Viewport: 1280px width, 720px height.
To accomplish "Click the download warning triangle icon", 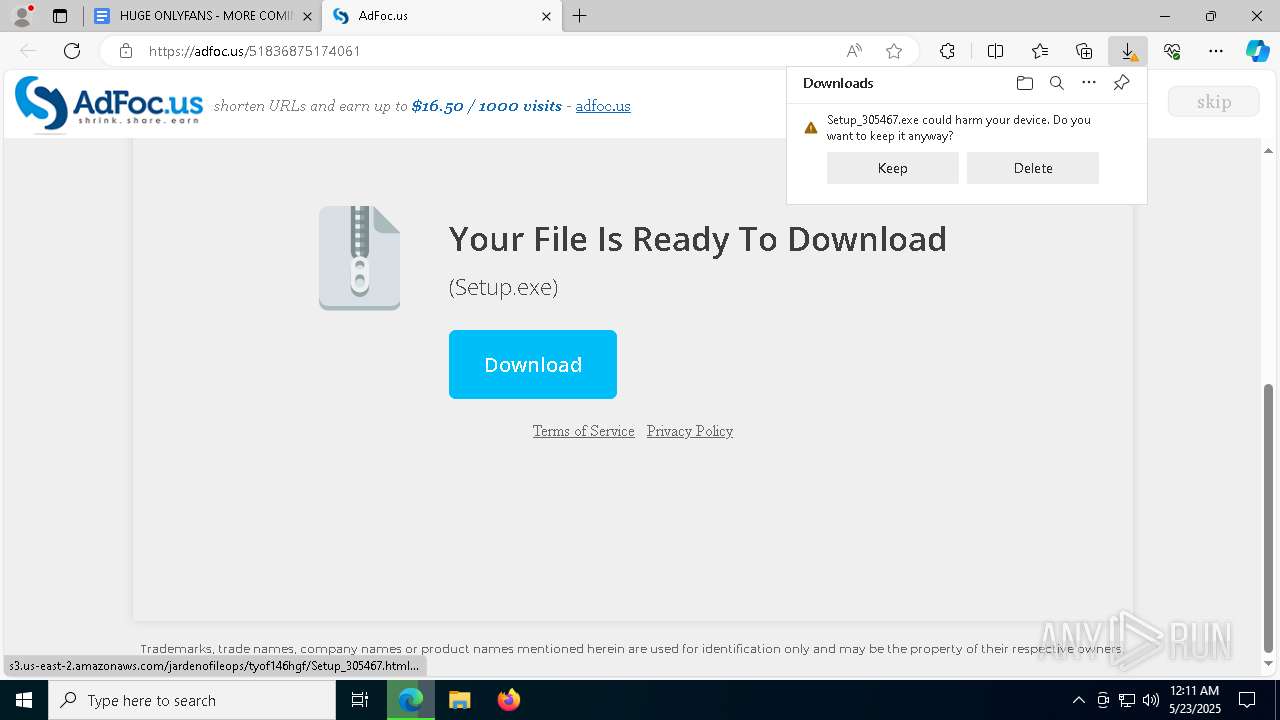I will (811, 128).
